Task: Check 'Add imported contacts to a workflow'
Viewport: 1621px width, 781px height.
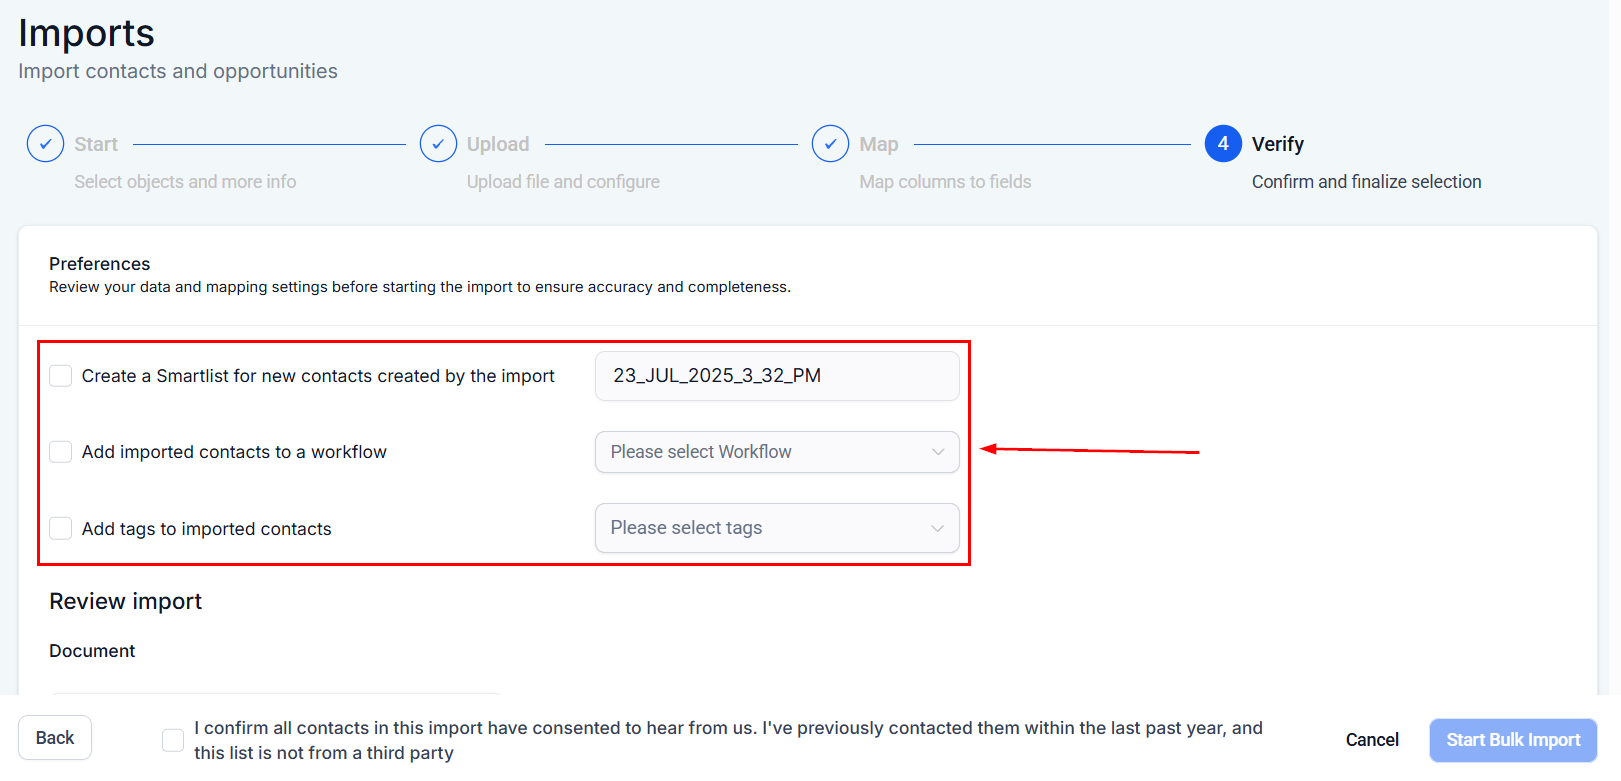Action: tap(60, 452)
